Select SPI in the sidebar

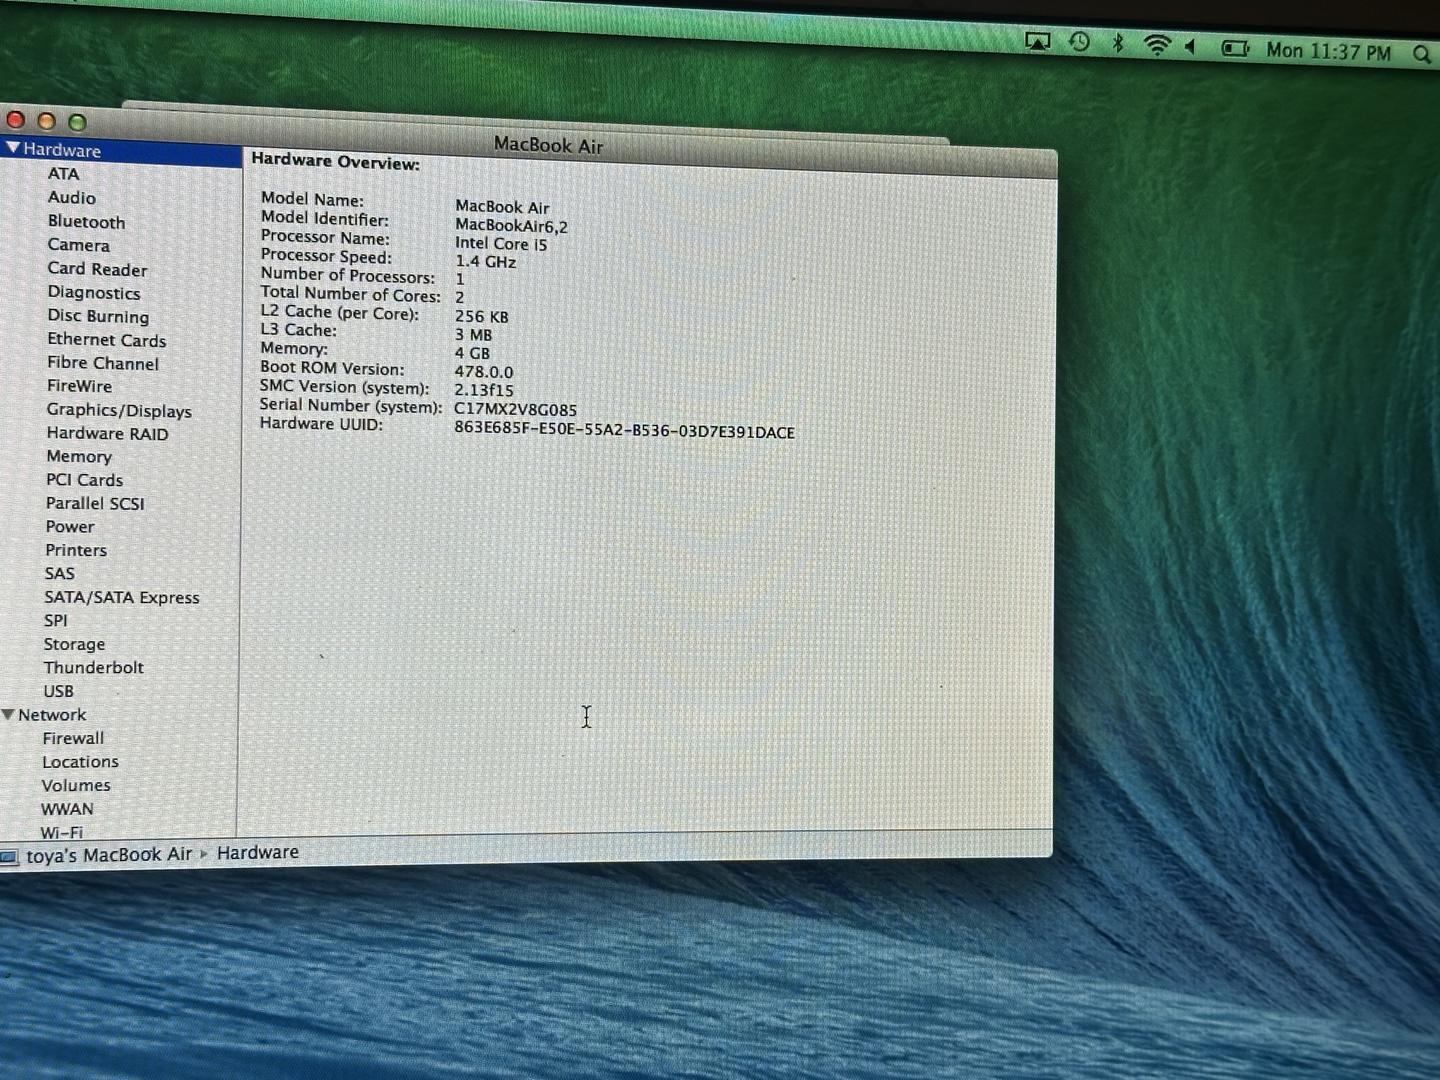point(56,620)
